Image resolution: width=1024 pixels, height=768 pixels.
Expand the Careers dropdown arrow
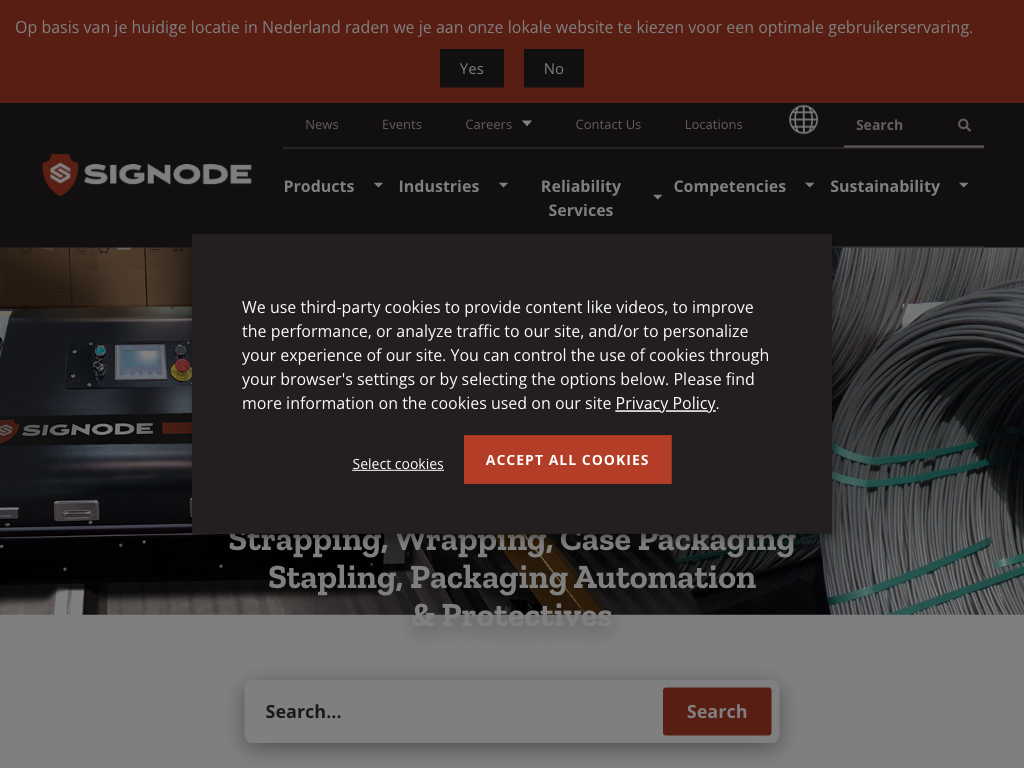(x=527, y=123)
